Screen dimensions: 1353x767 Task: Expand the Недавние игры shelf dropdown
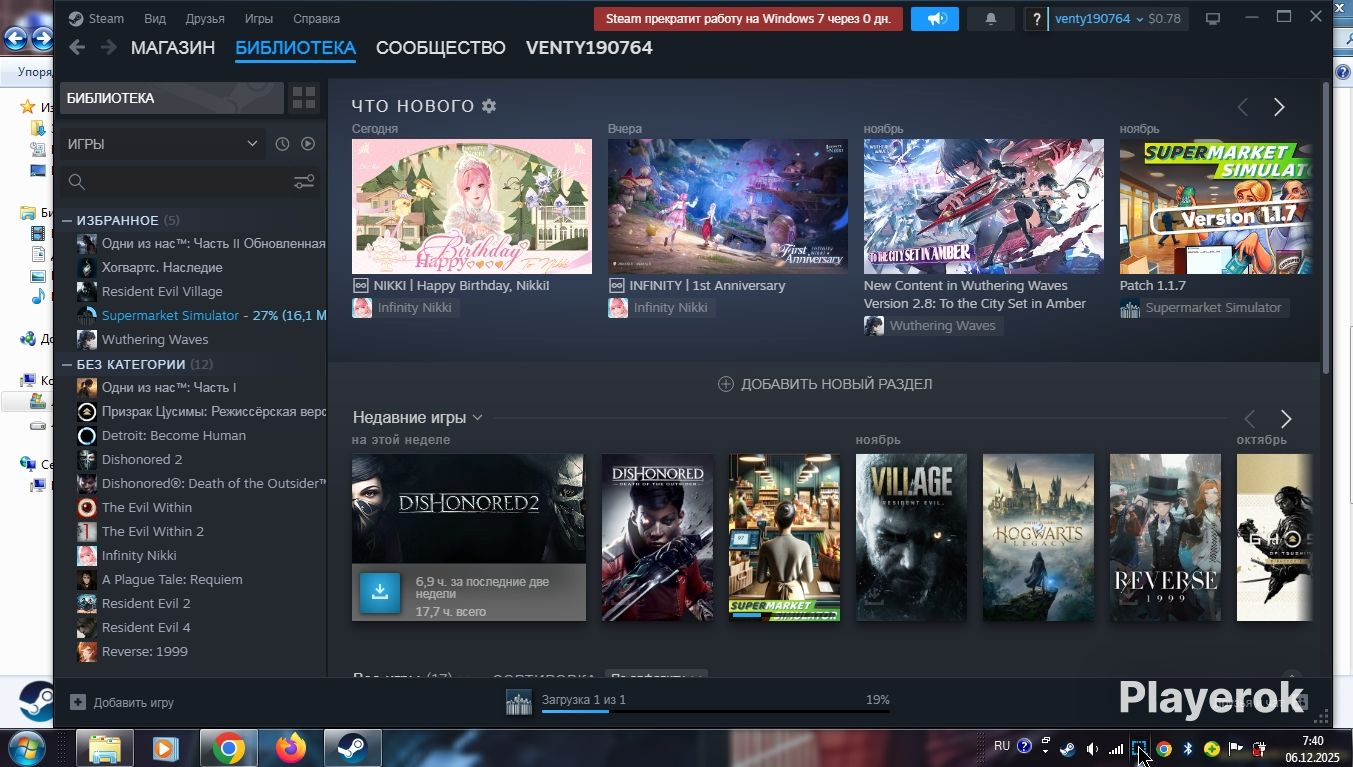pyautogui.click(x=477, y=417)
